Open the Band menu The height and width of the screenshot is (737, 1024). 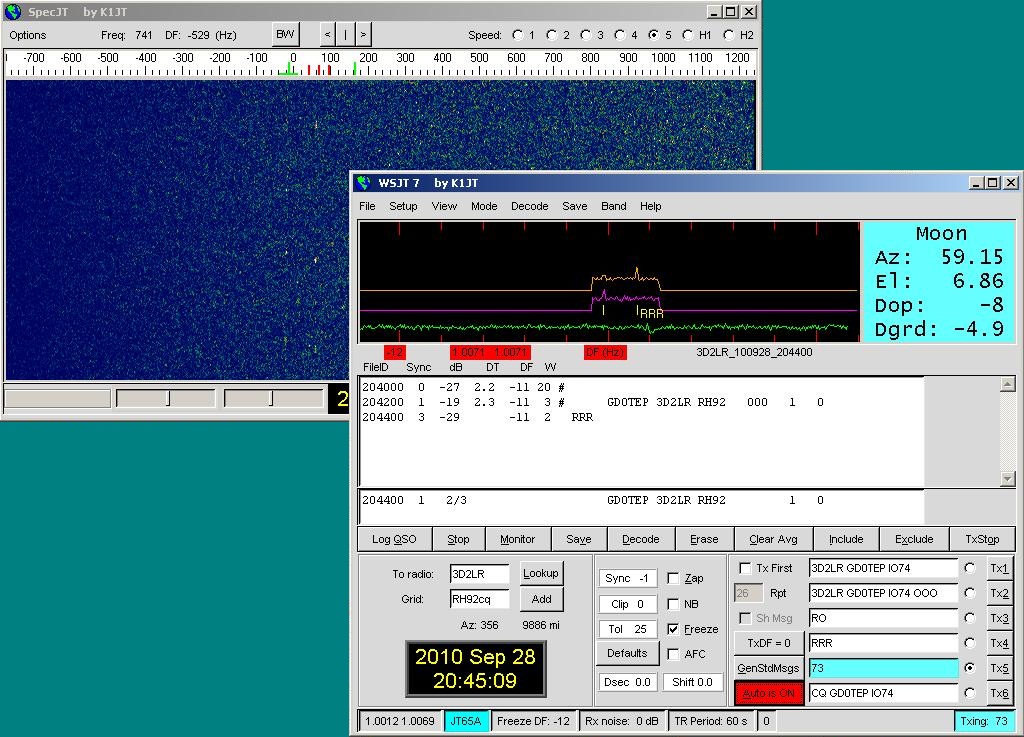click(613, 206)
